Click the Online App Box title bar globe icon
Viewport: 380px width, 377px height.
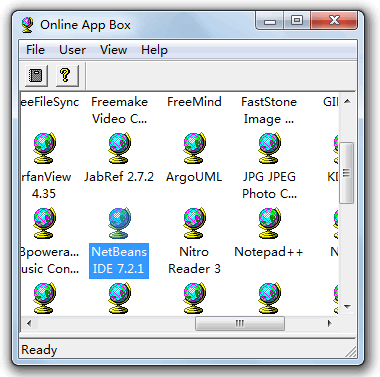click(28, 25)
